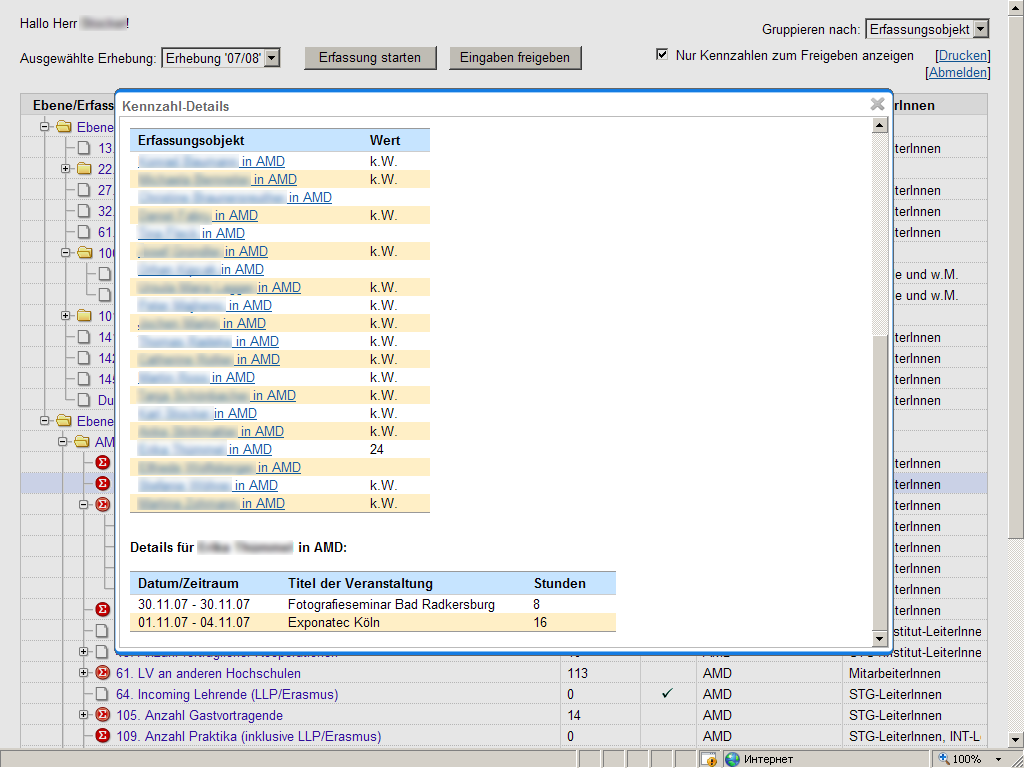The height and width of the screenshot is (768, 1024).
Task: Click the 'Abmelden' link
Action: 959,73
